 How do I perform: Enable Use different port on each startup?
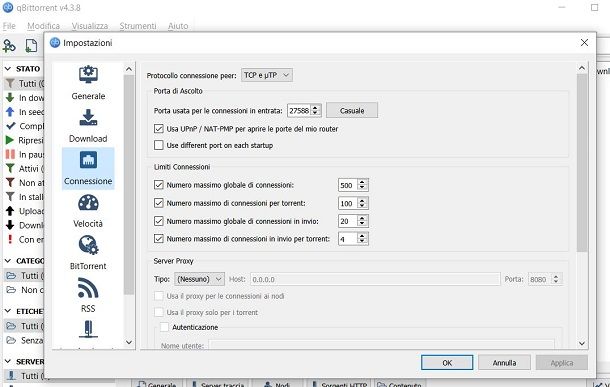click(x=158, y=145)
